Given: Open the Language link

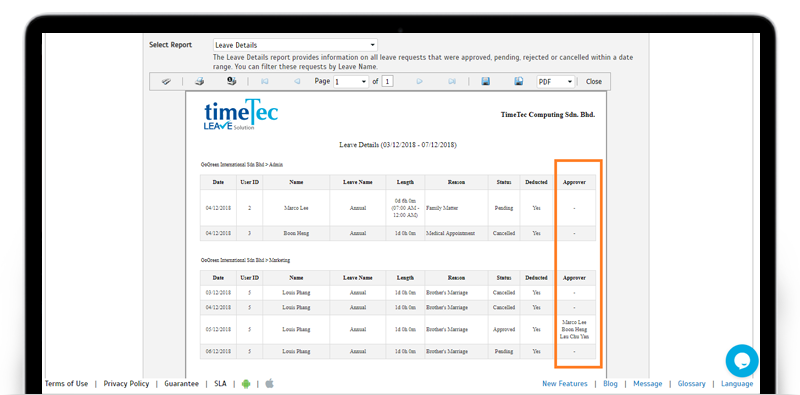Looking at the screenshot, I should tap(737, 384).
